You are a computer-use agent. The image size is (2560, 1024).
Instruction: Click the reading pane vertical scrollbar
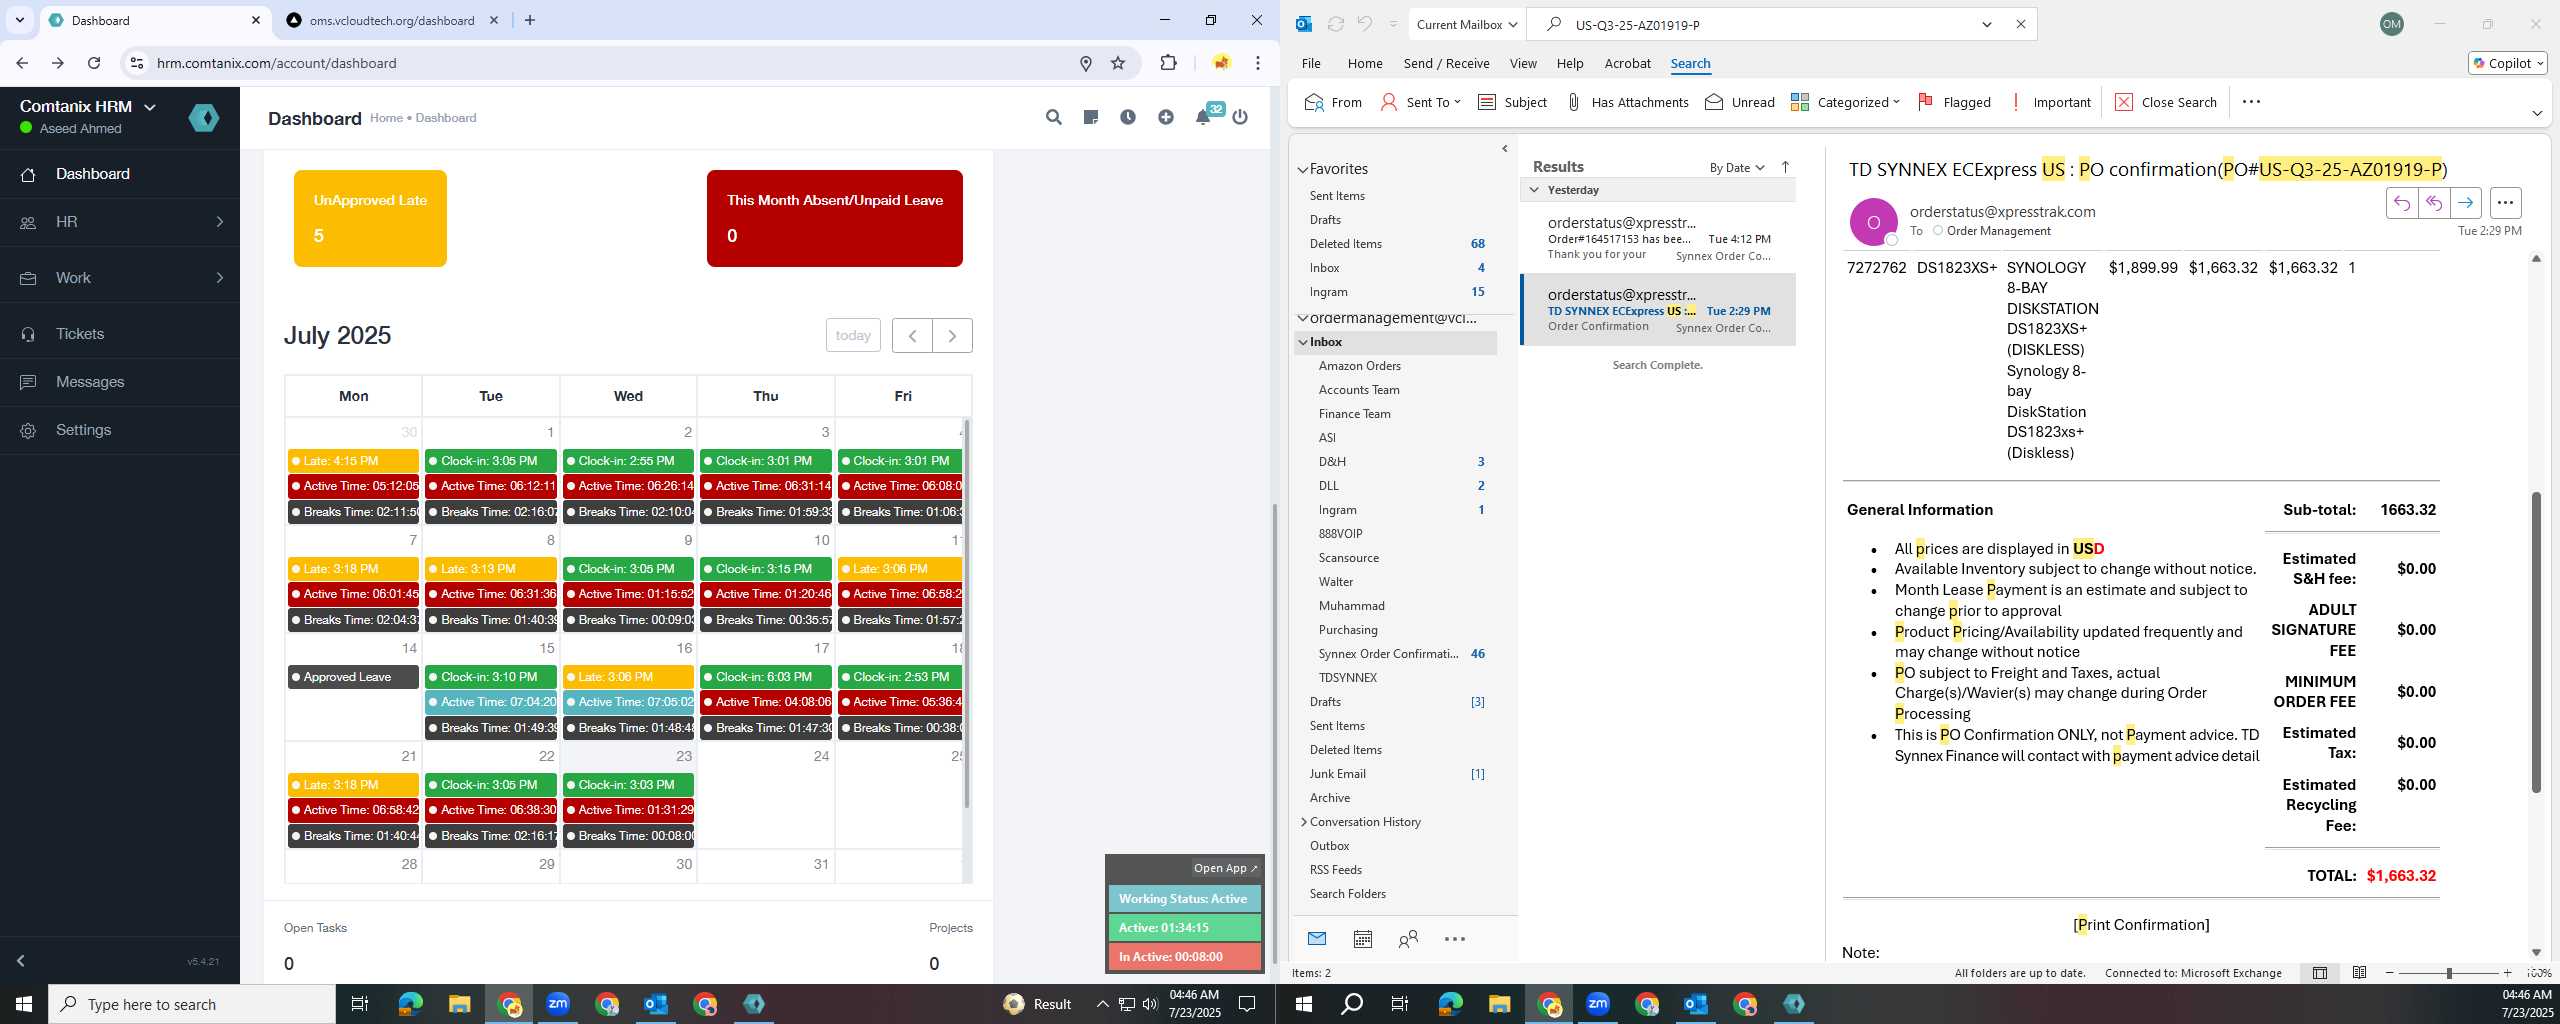click(x=2536, y=640)
